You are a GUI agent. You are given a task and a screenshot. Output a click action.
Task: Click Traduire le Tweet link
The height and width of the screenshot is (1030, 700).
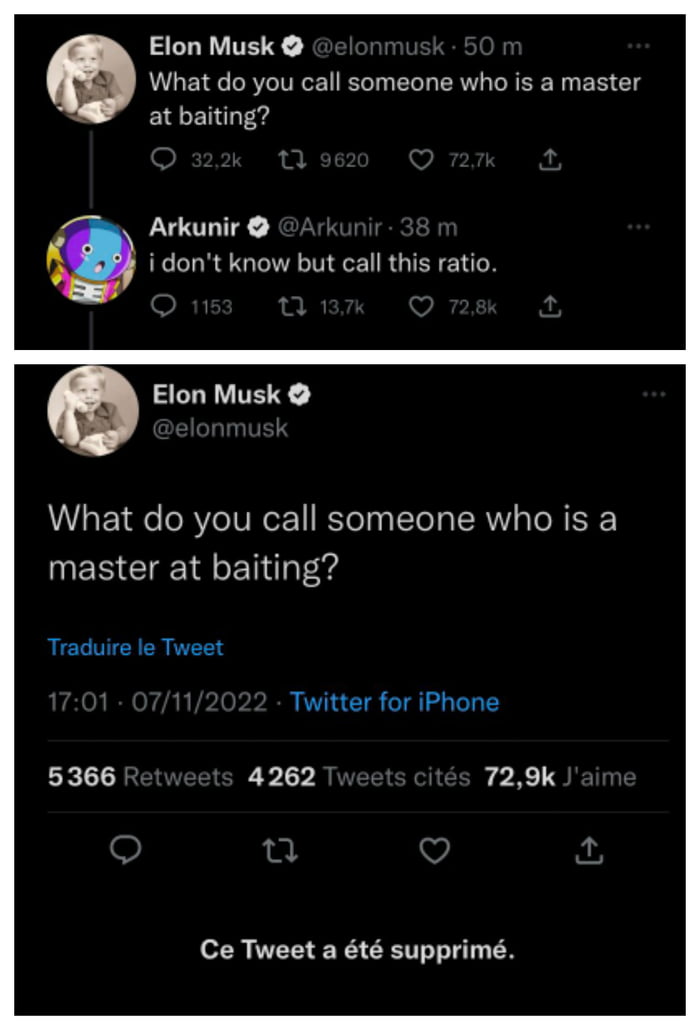[136, 647]
